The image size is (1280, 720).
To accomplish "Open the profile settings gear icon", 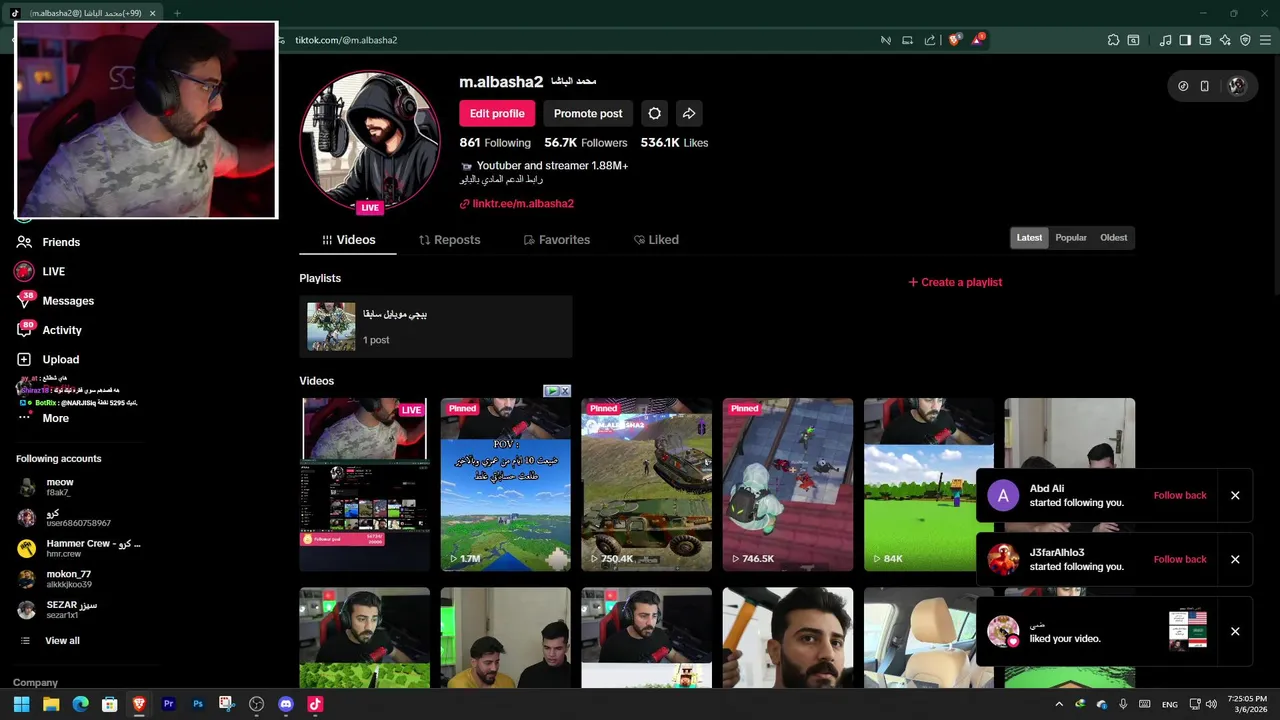I will 654,113.
